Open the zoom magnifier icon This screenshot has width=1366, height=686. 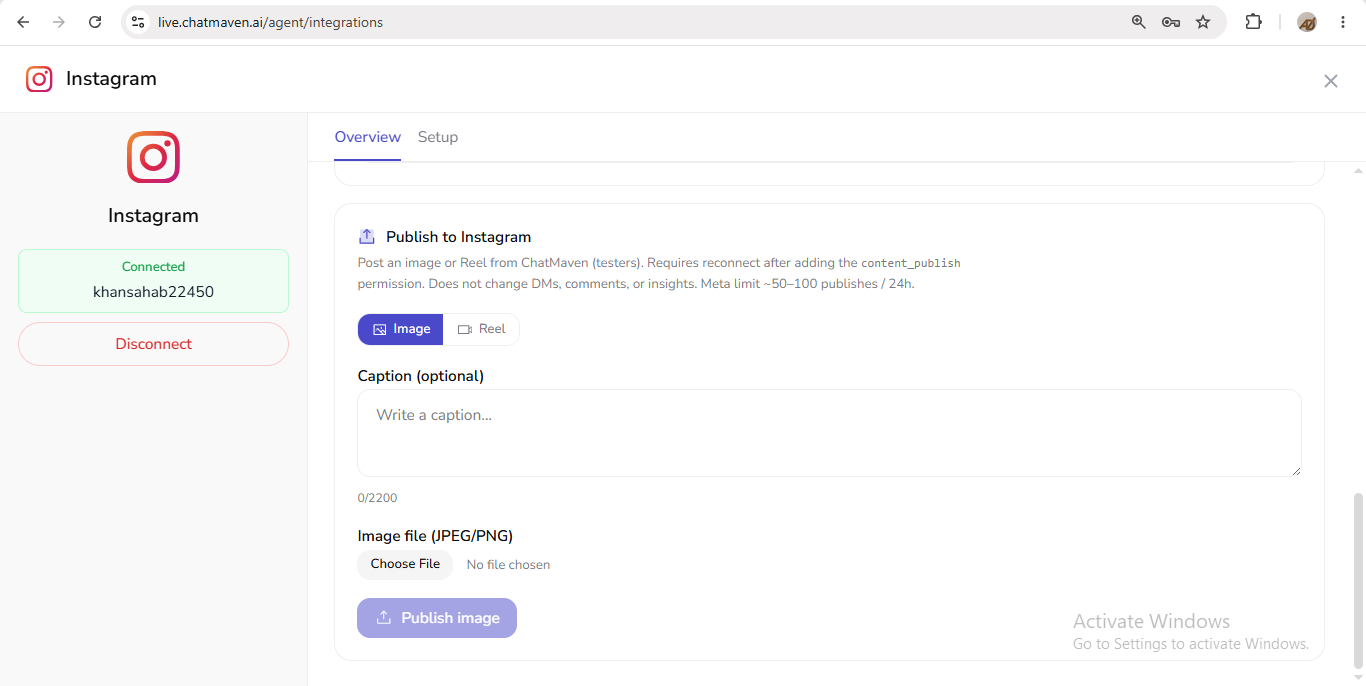point(1138,22)
